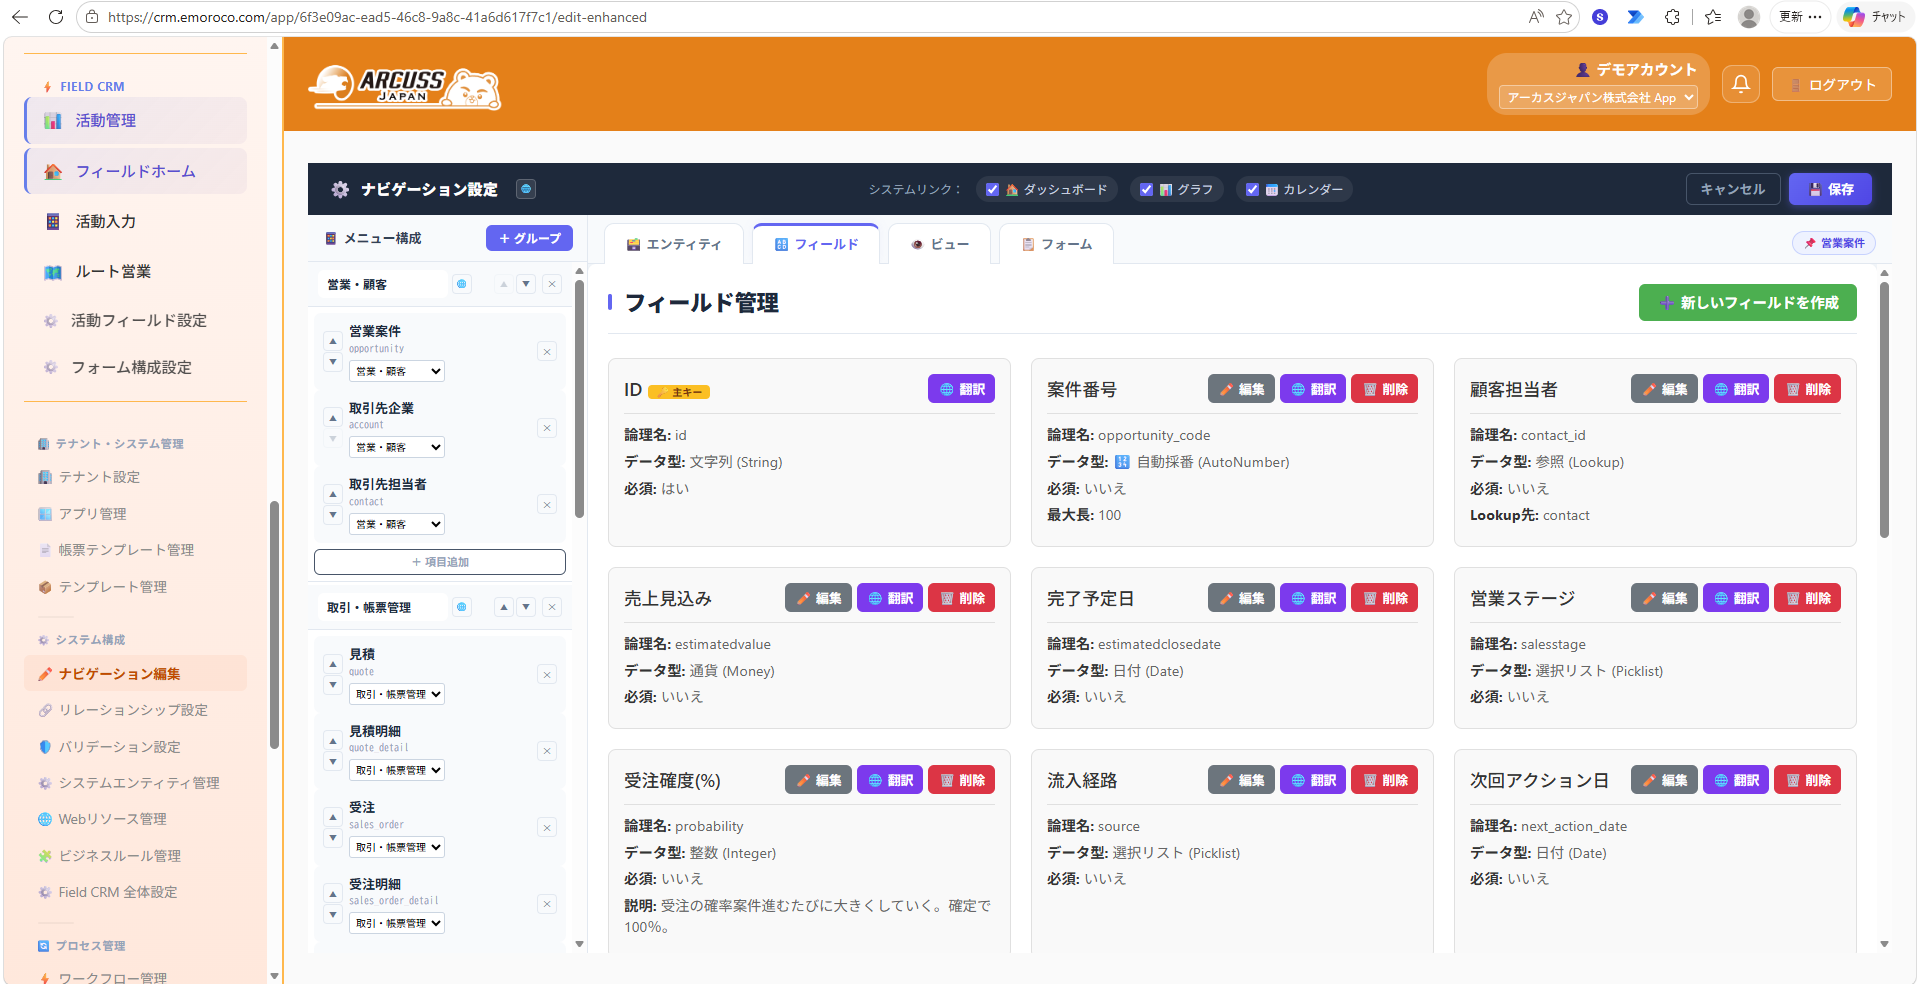Click 営業案件 entity badge
Viewport: 1919px width, 984px height.
[1834, 243]
